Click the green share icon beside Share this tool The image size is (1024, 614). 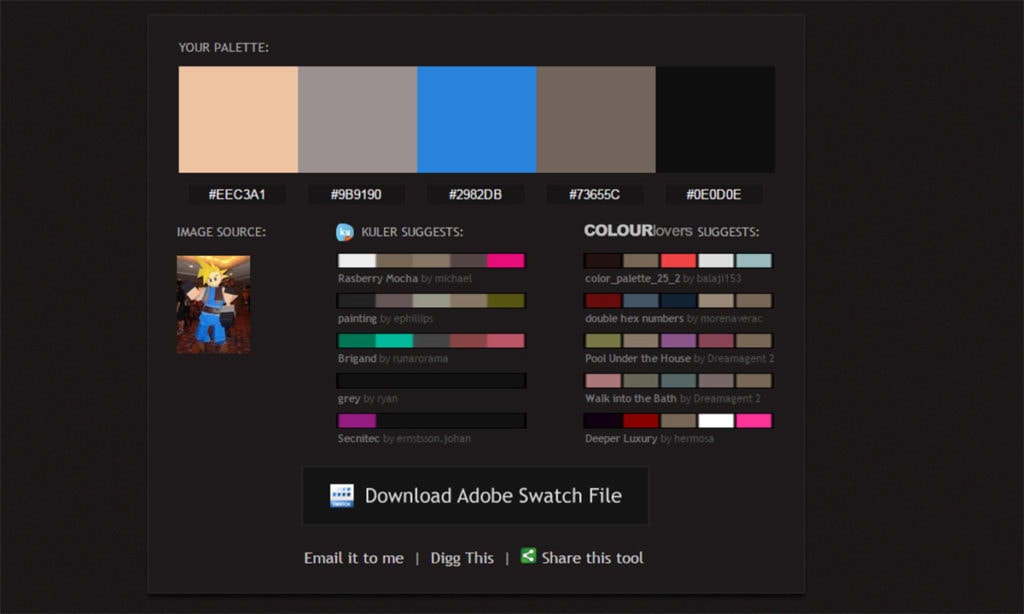click(x=527, y=558)
